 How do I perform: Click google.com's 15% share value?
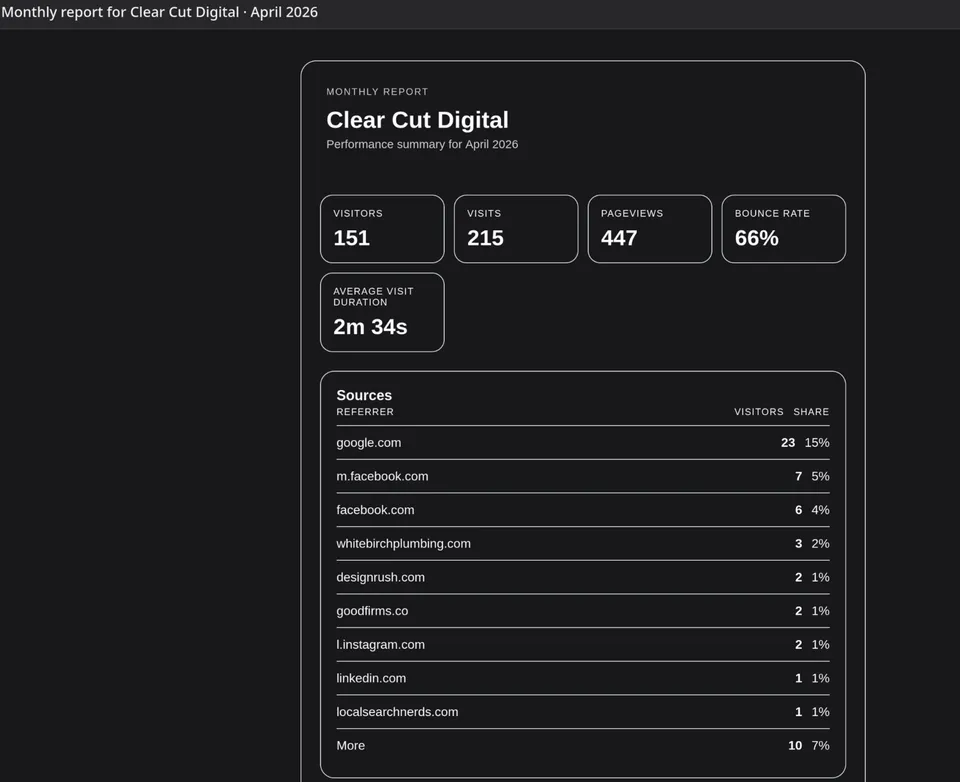(x=817, y=443)
